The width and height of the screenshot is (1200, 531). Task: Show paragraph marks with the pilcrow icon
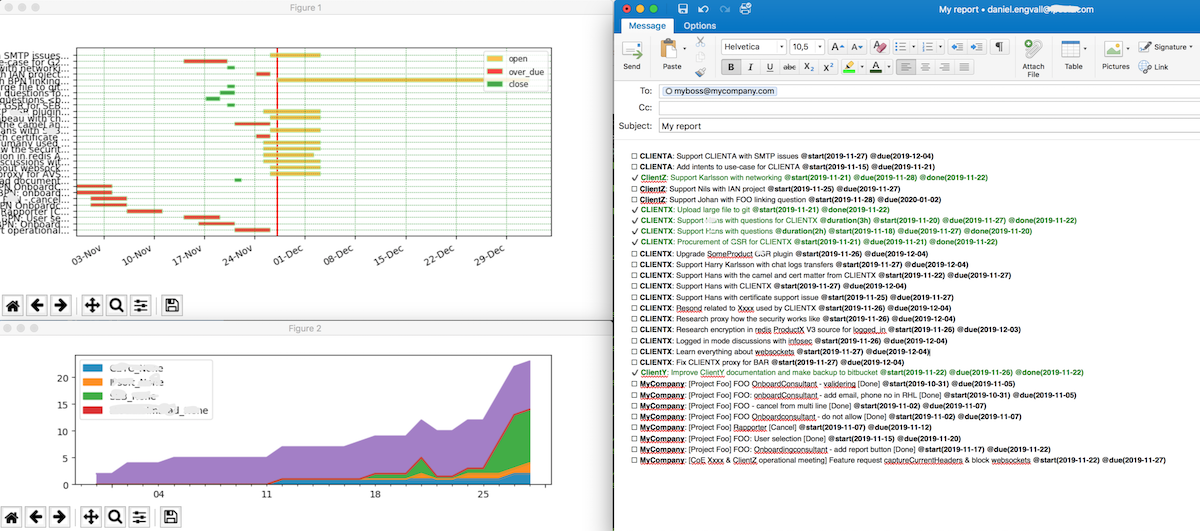click(x=999, y=47)
